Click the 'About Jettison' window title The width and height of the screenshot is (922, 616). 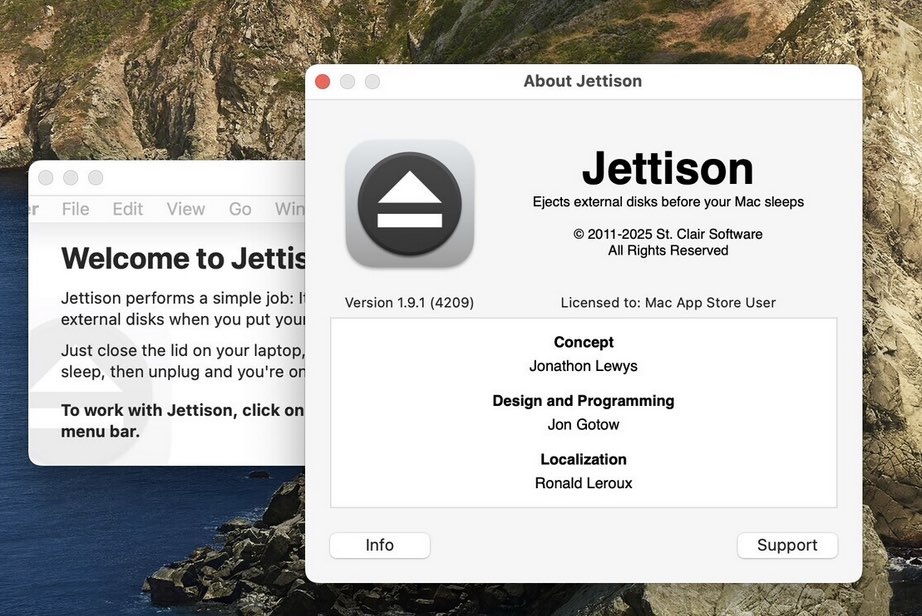583,81
